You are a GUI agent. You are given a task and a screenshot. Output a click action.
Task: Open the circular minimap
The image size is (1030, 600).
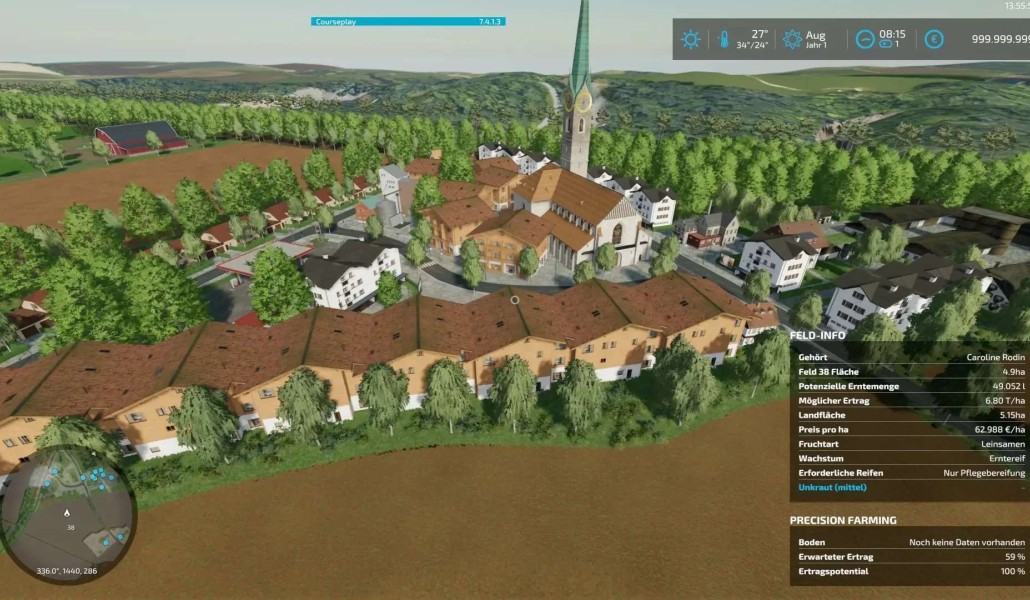coord(67,514)
